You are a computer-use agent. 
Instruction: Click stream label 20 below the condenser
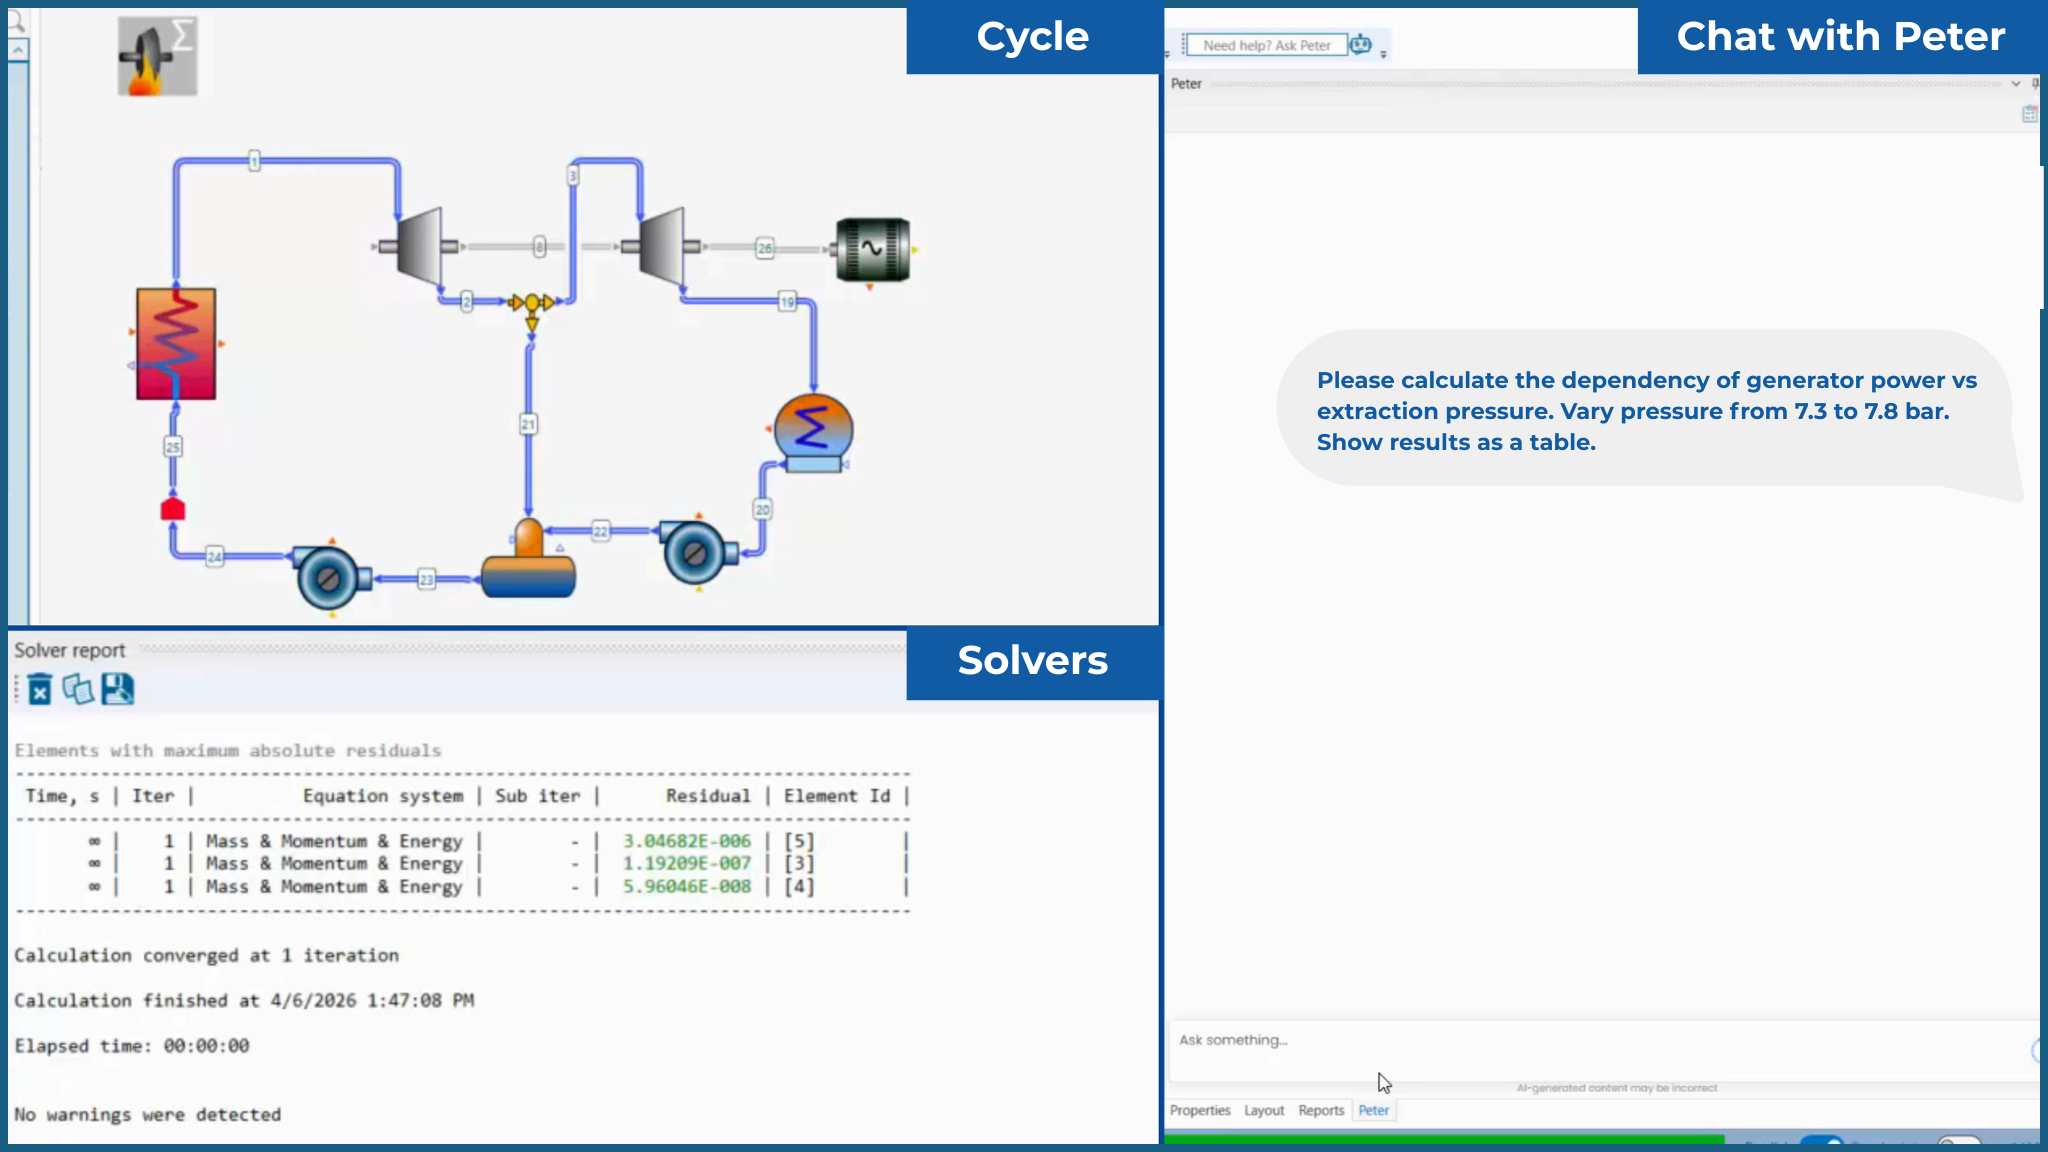[762, 509]
